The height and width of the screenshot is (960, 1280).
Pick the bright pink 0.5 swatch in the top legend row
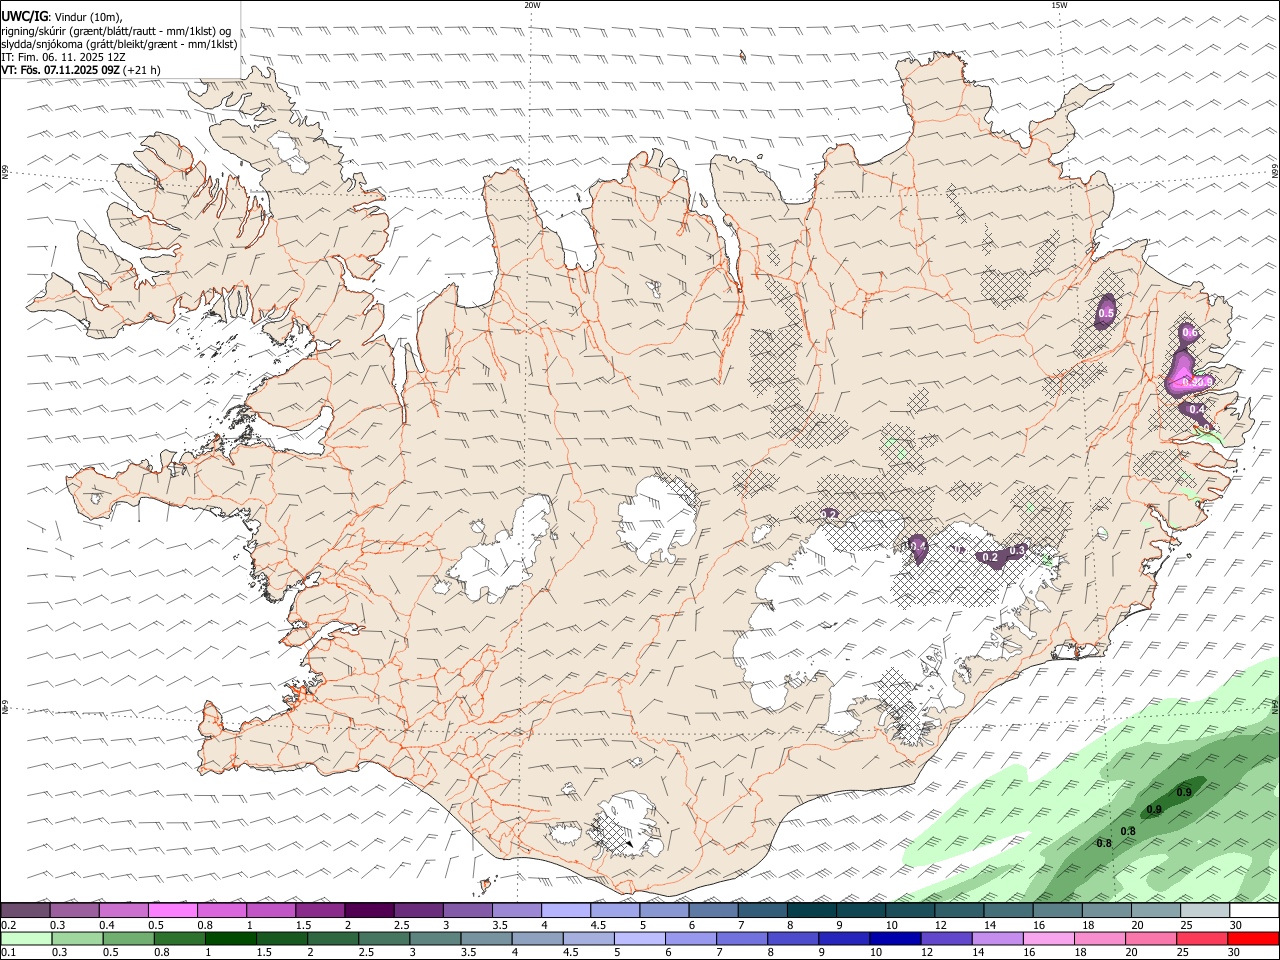[x=173, y=911]
